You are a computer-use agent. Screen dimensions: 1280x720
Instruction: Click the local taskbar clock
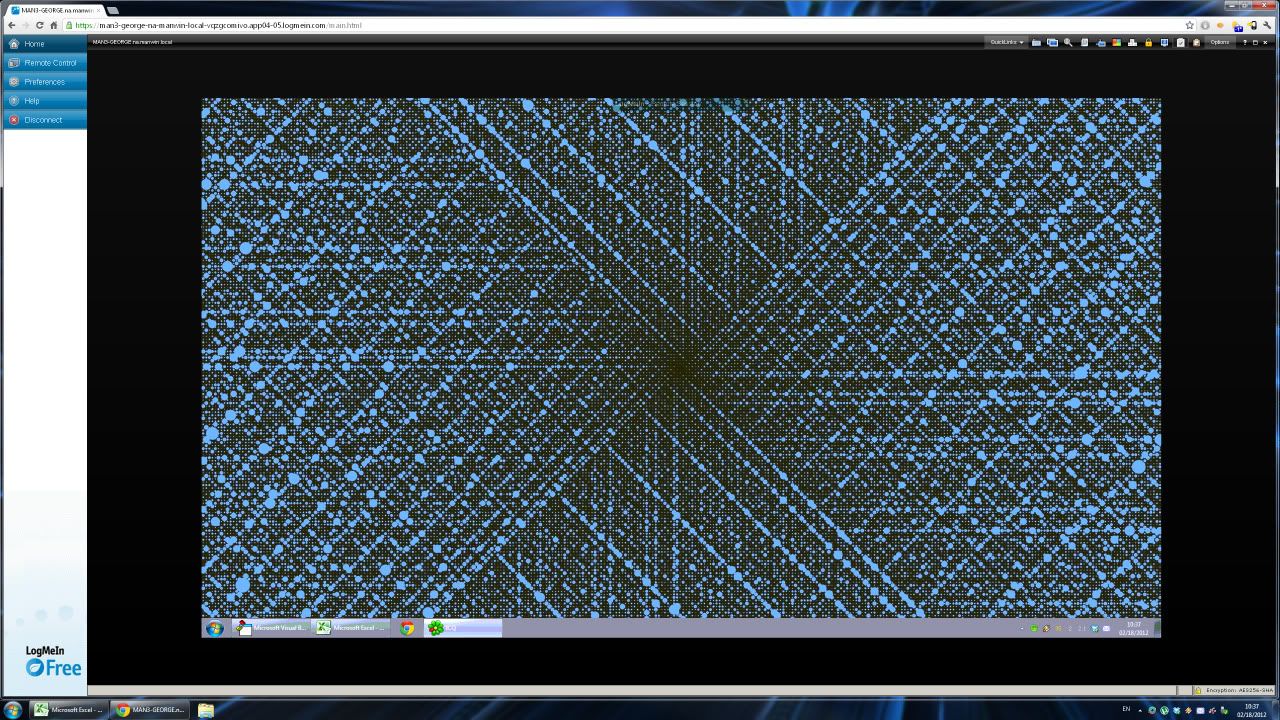(x=1251, y=710)
